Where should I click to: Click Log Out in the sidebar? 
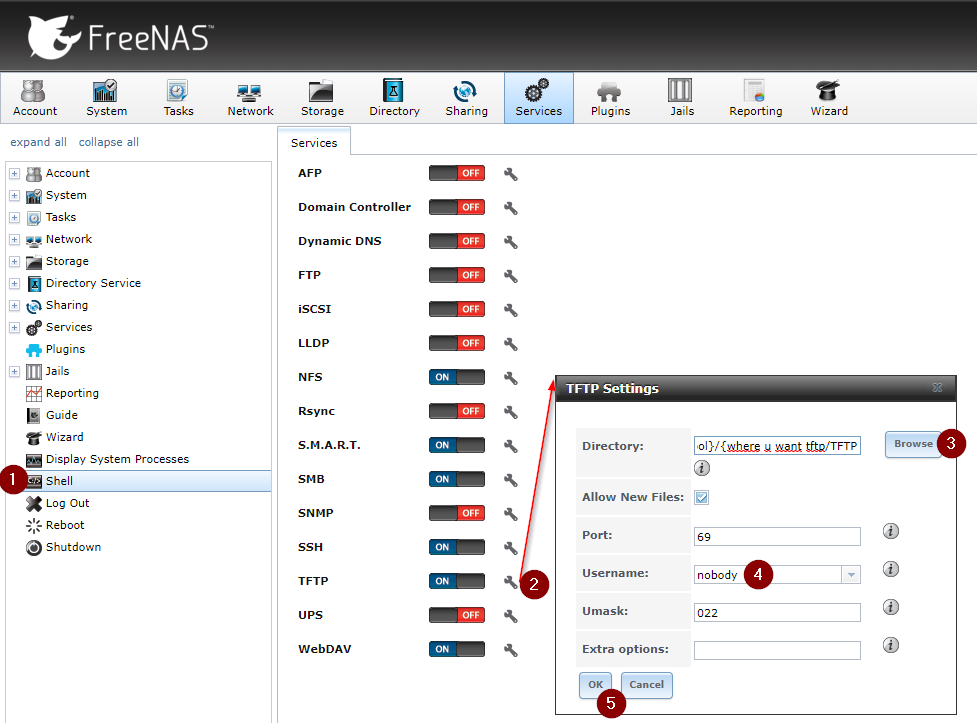(67, 504)
